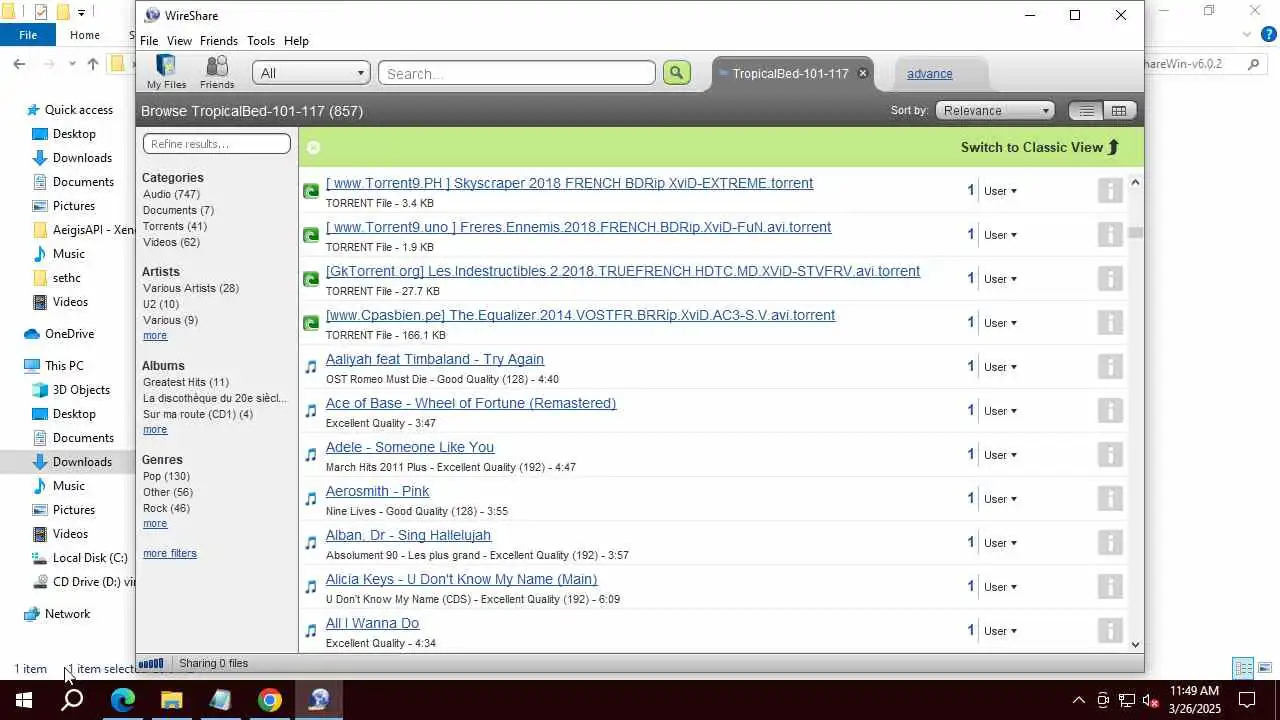This screenshot has height=720, width=1280.
Task: Show info for Skyscraper 2018 torrent
Action: pyautogui.click(x=1110, y=190)
